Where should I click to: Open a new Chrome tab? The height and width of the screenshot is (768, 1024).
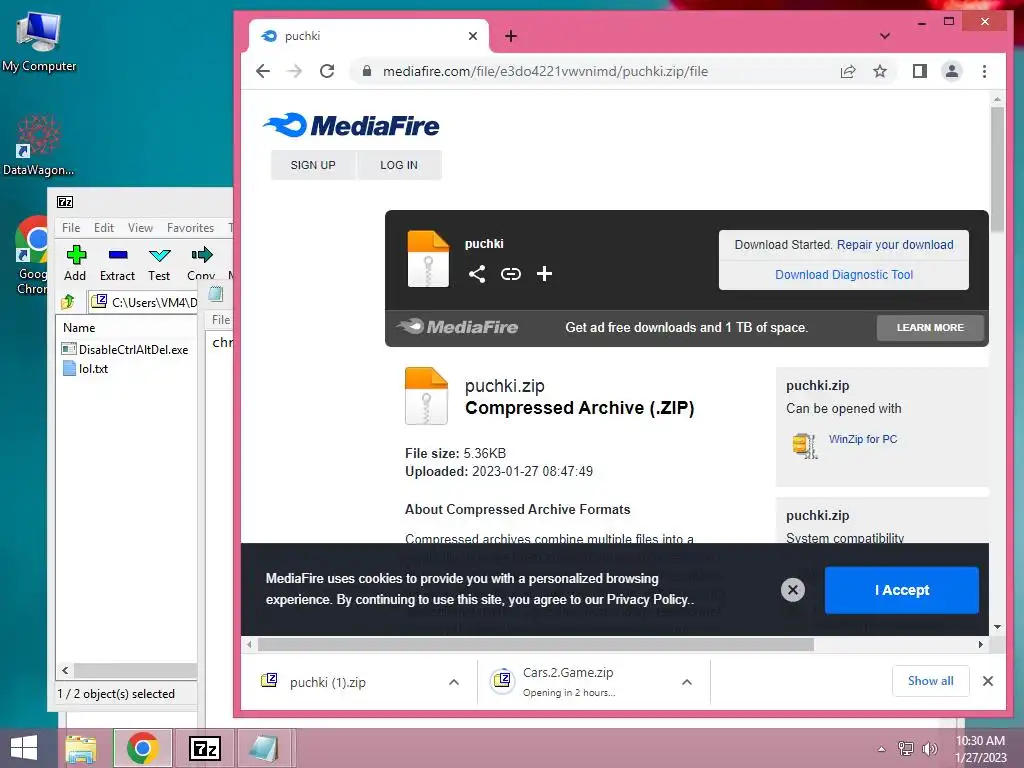tap(511, 36)
